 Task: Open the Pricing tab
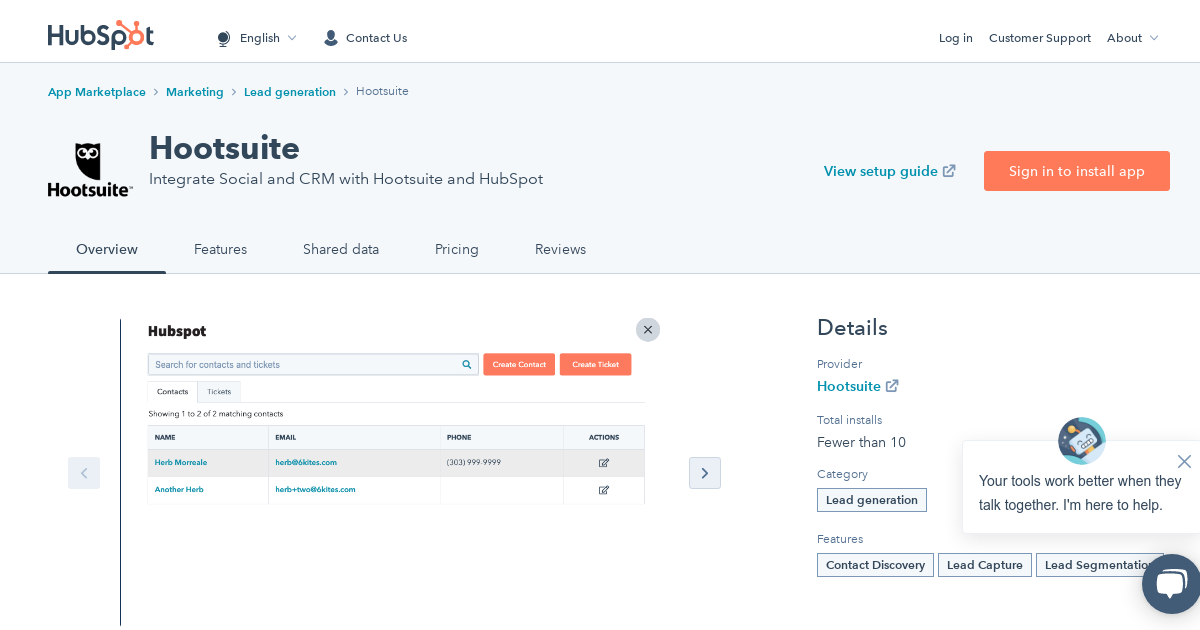pos(457,249)
